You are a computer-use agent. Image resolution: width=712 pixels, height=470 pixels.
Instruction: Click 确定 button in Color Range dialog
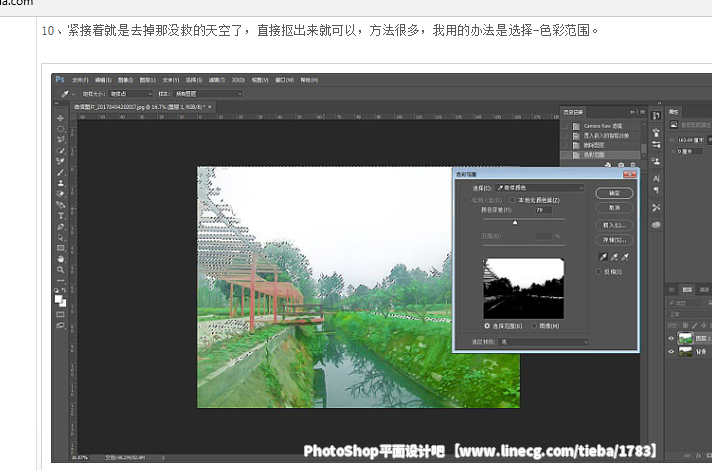coord(614,193)
